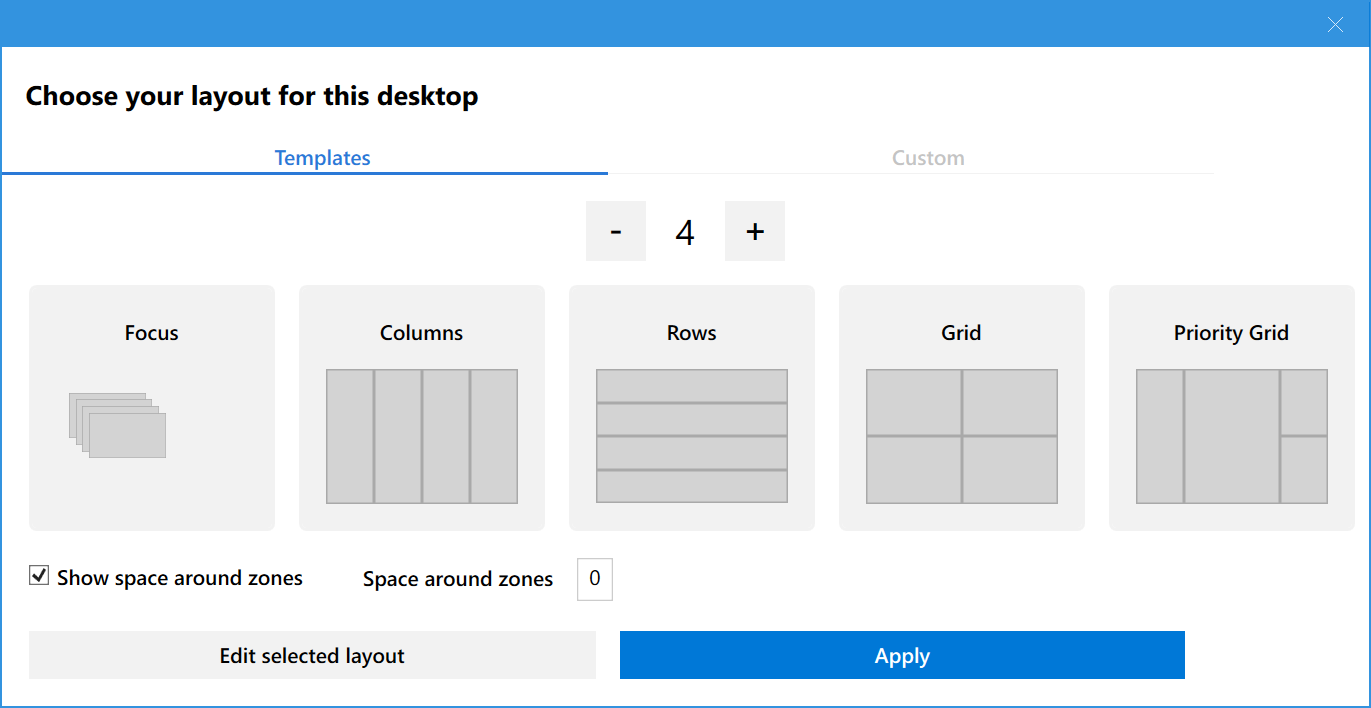
Task: Choose the Priority Grid layout preview
Action: [1232, 436]
